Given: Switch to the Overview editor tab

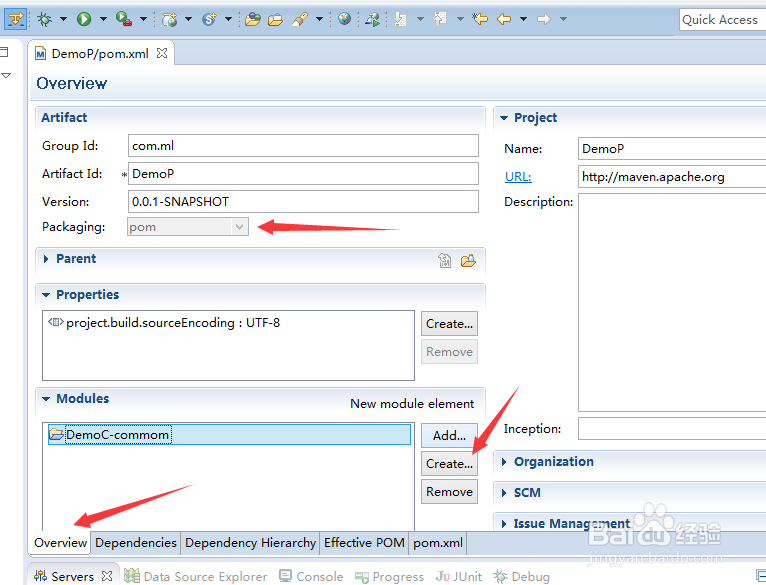Looking at the screenshot, I should (60, 543).
